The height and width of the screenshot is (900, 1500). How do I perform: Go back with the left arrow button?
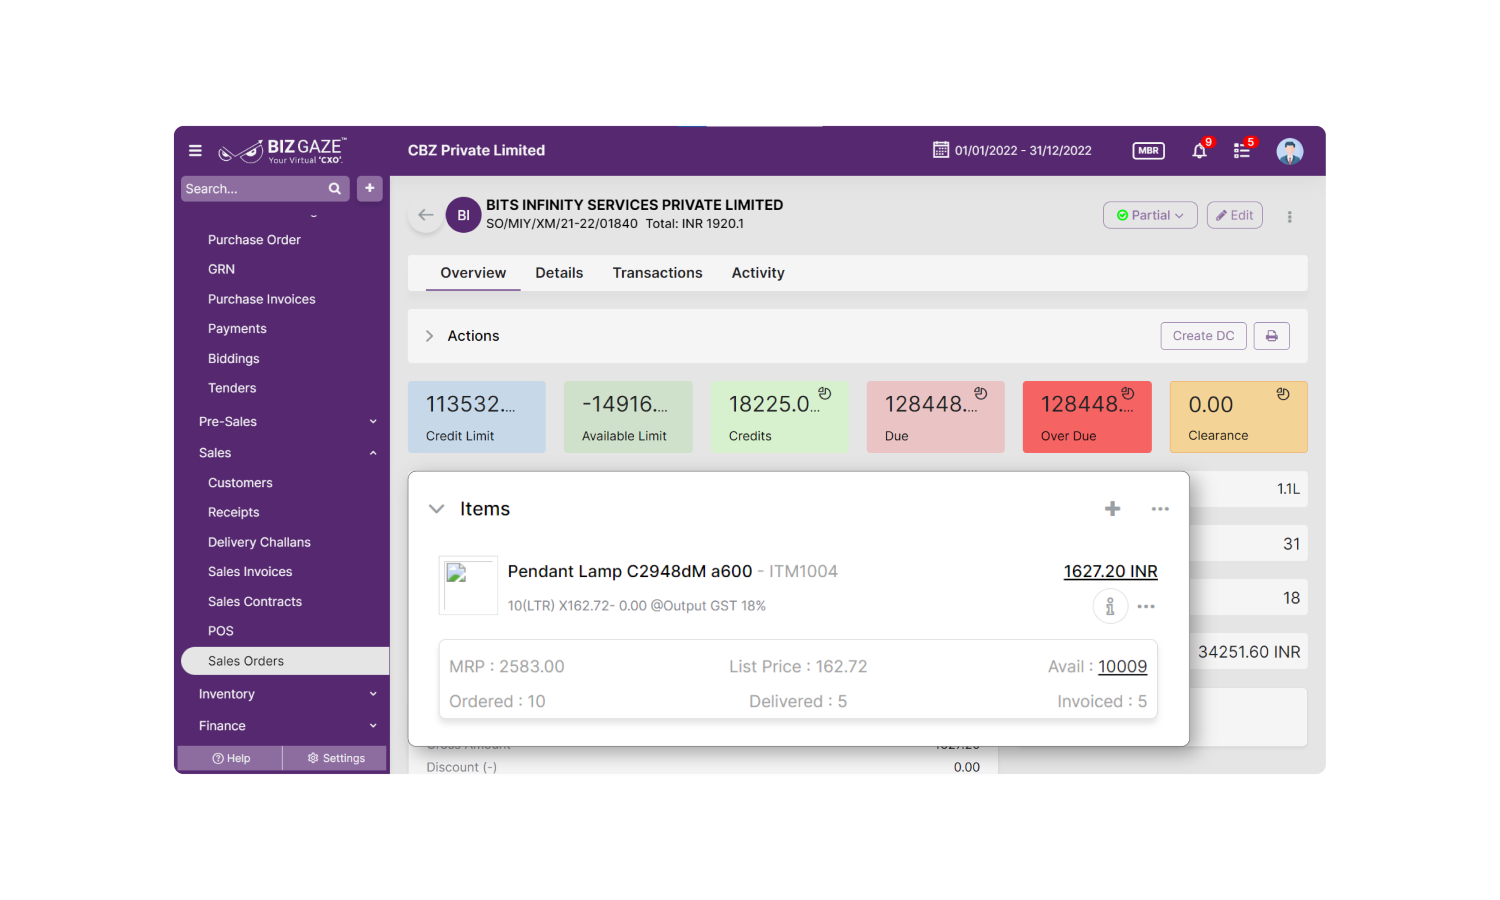426,215
